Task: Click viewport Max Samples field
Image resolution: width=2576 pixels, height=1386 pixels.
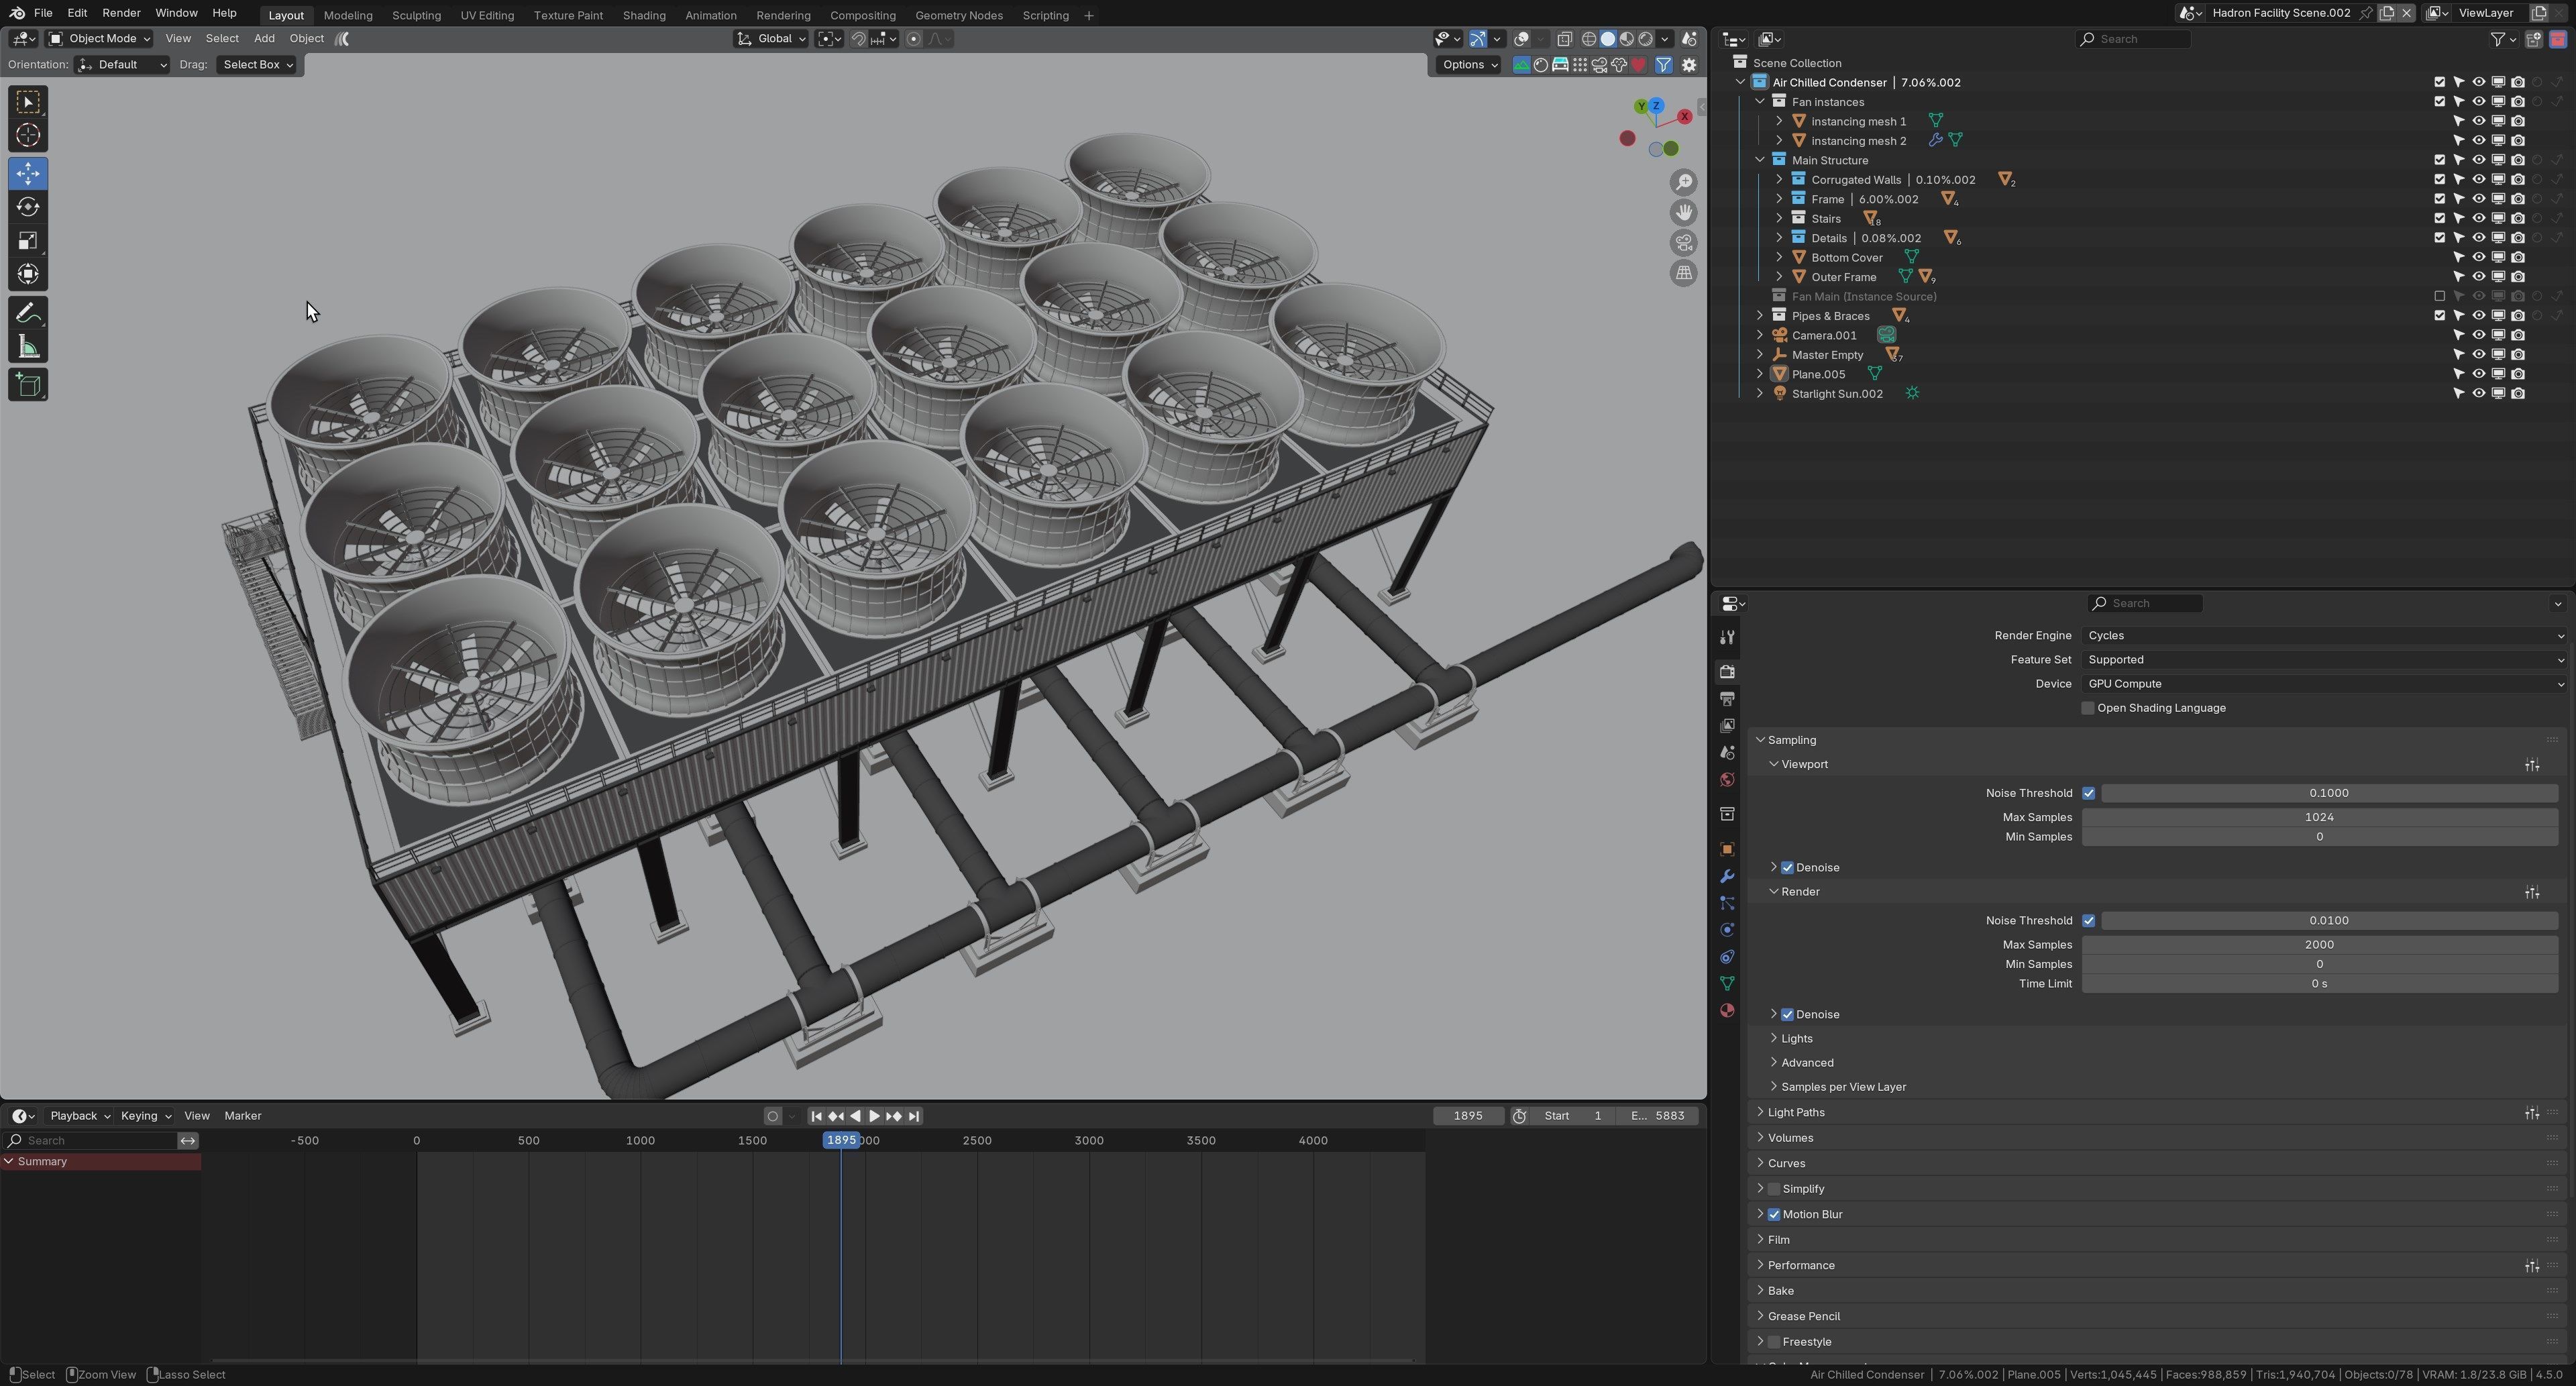Action: tap(2319, 817)
